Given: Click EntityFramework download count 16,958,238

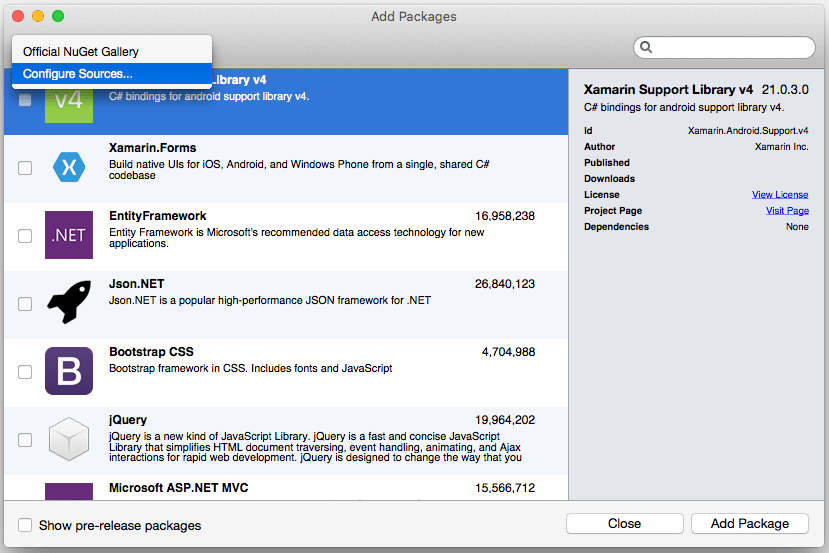Looking at the screenshot, I should click(505, 216).
